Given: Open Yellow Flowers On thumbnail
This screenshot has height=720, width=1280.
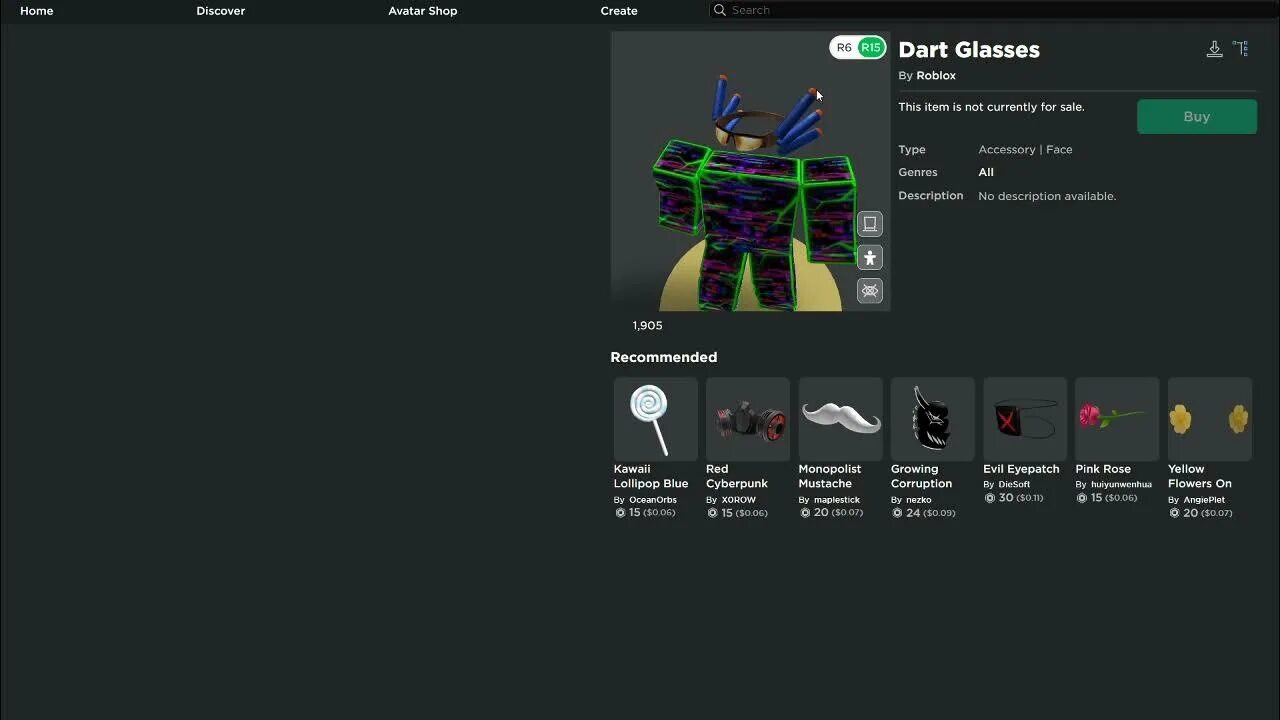Looking at the screenshot, I should (x=1210, y=419).
